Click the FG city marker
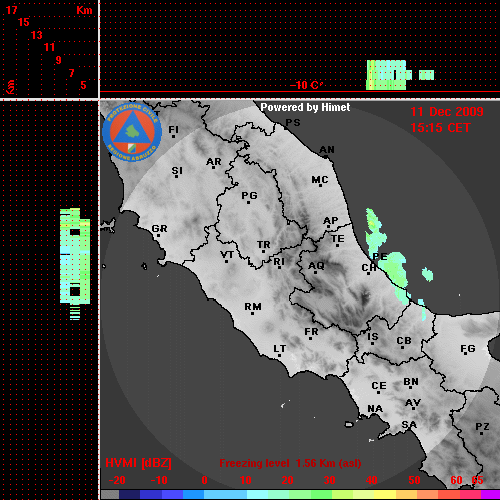Image resolution: width=500 pixels, height=500 pixels. pyautogui.click(x=466, y=353)
